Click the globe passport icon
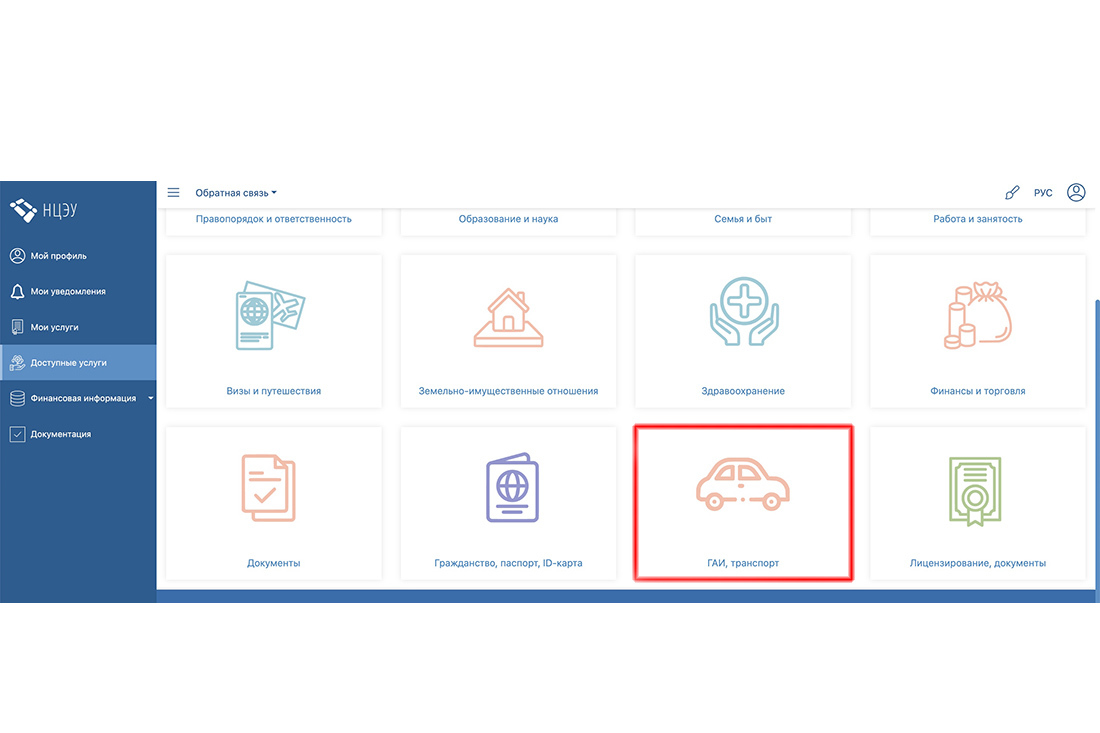Viewport: 1100px width, 733px height. [x=512, y=488]
